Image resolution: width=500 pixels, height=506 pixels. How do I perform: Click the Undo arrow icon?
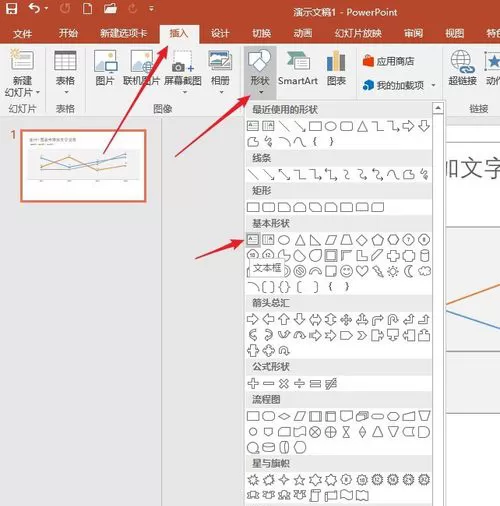coord(34,8)
